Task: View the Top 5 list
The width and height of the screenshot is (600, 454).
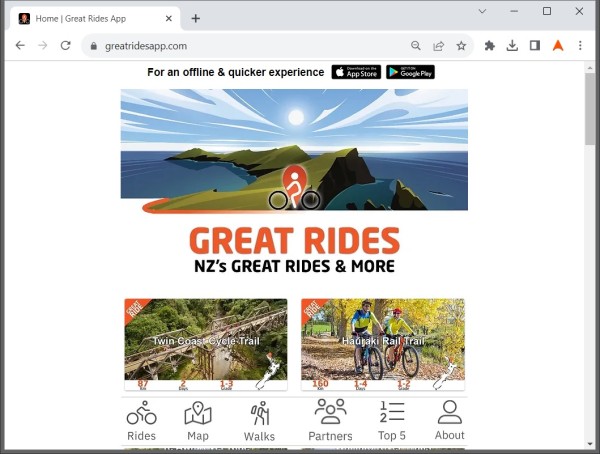Action: click(392, 421)
